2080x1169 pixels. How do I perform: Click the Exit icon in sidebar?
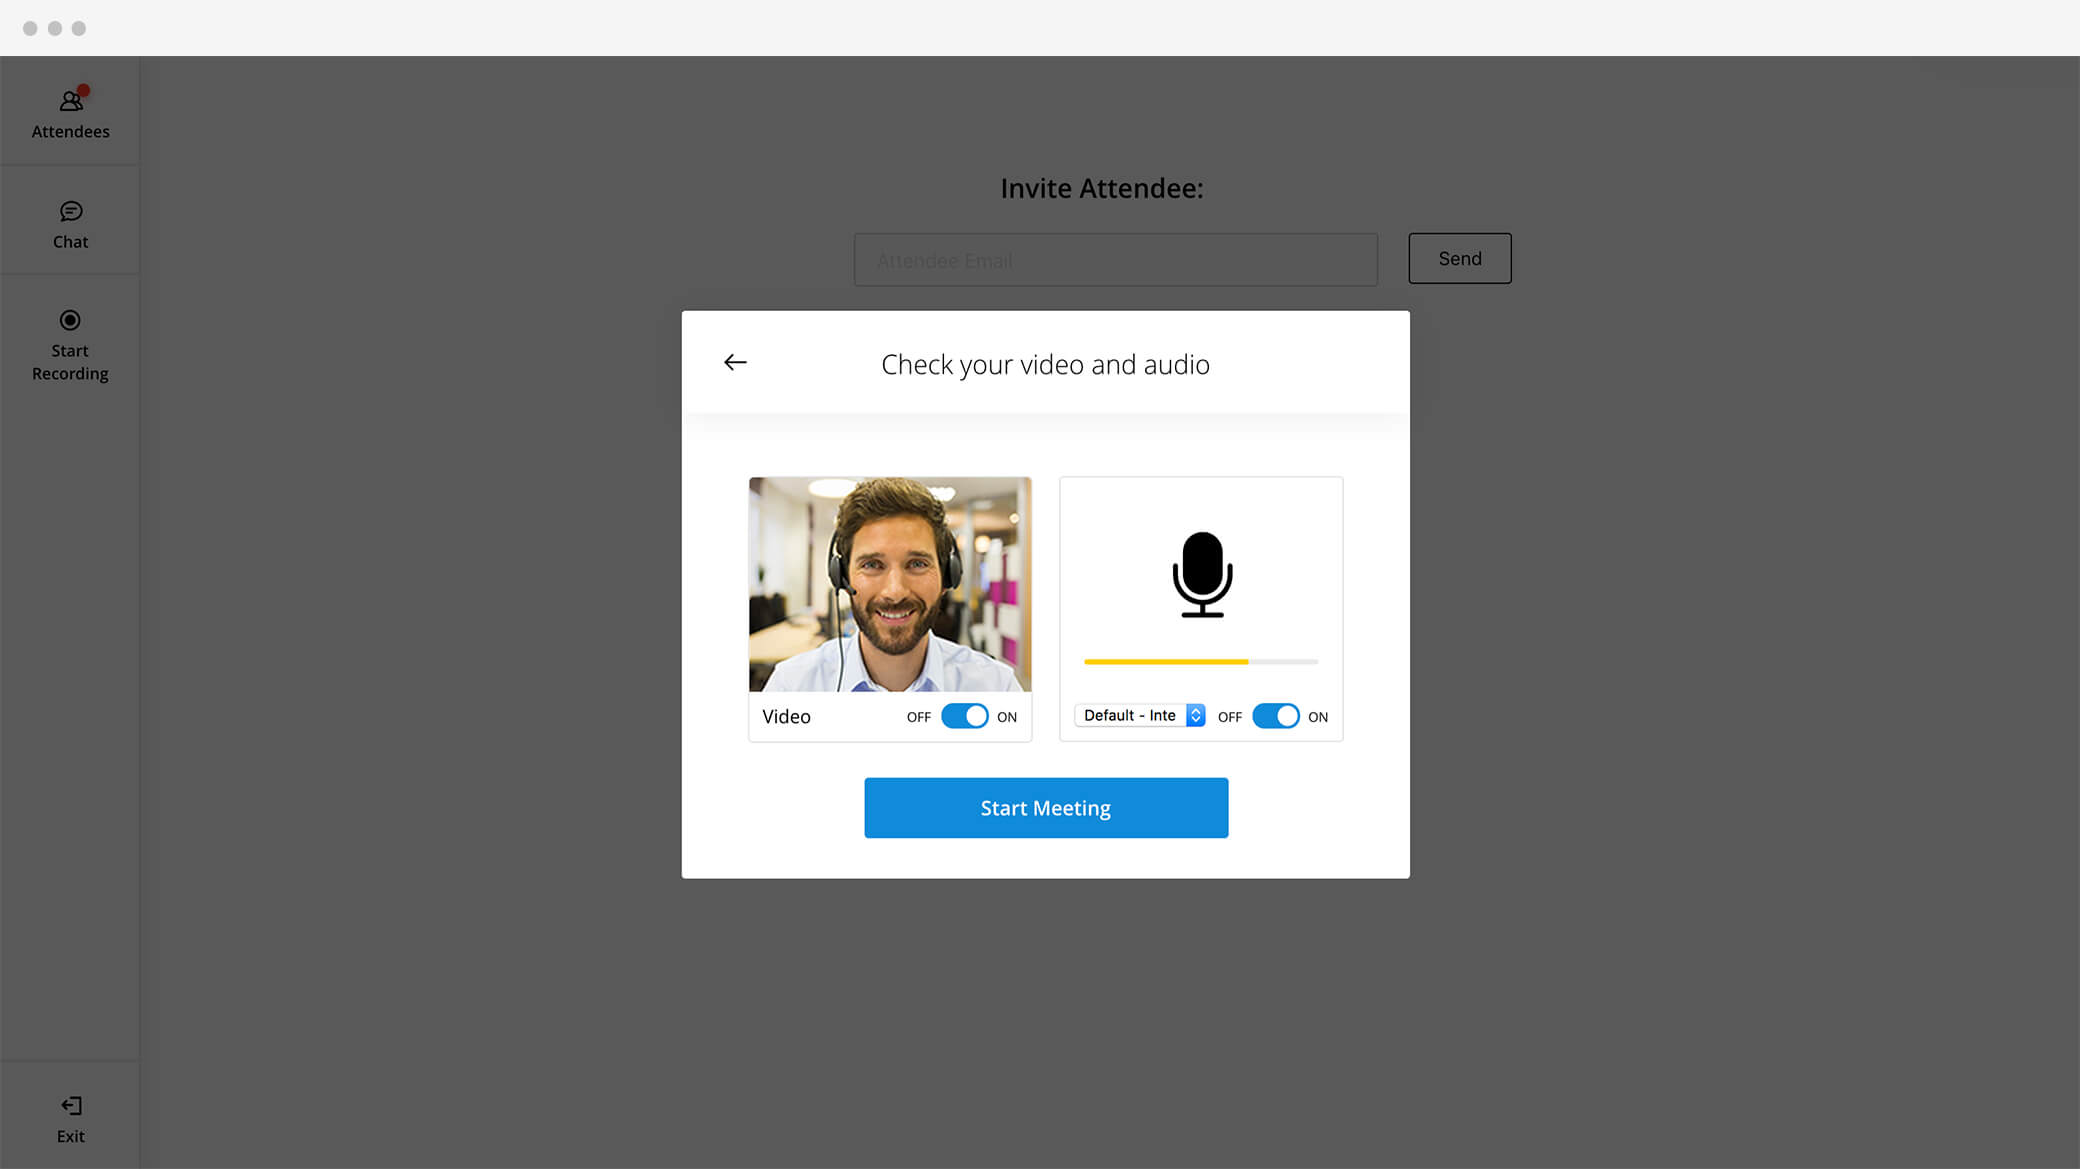[71, 1105]
